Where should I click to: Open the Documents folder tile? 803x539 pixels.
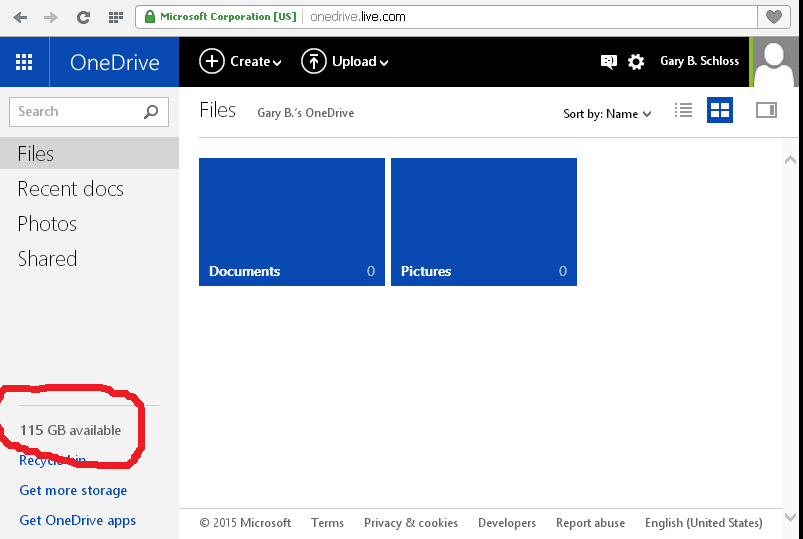point(292,222)
